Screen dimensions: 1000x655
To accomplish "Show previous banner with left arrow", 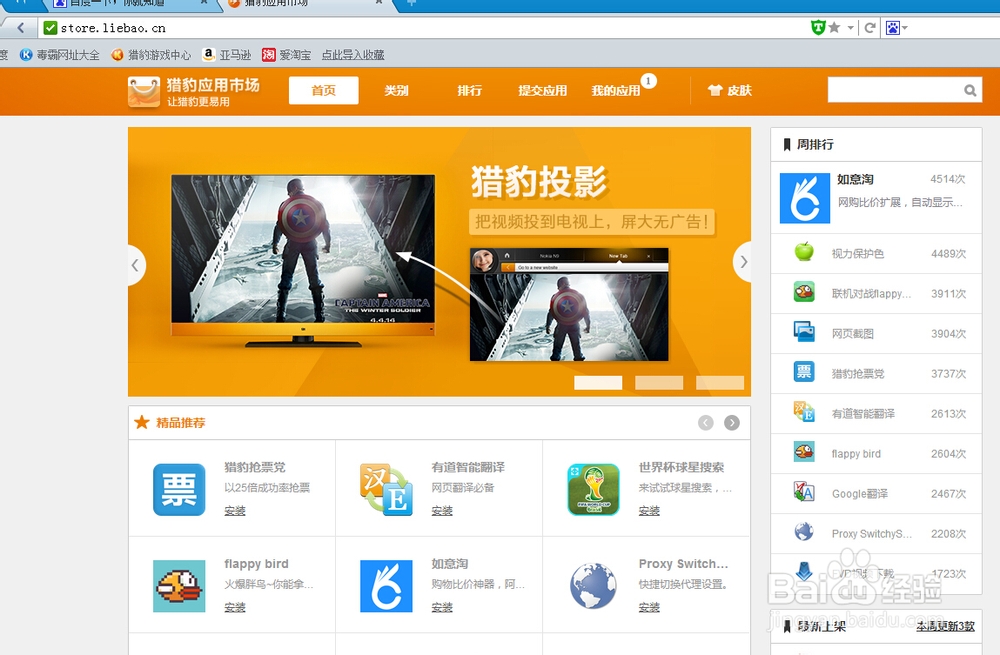I will click(135, 265).
